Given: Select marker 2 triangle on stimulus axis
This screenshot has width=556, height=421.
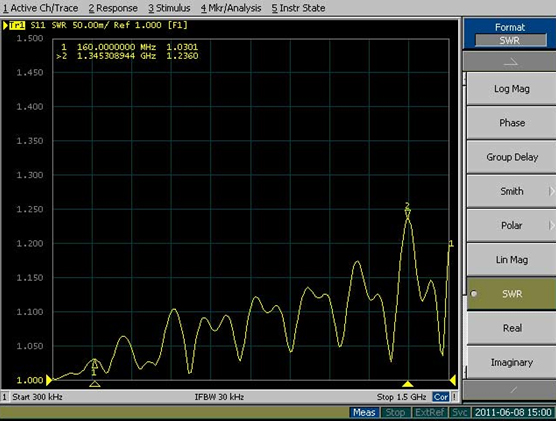Looking at the screenshot, I should point(408,384).
